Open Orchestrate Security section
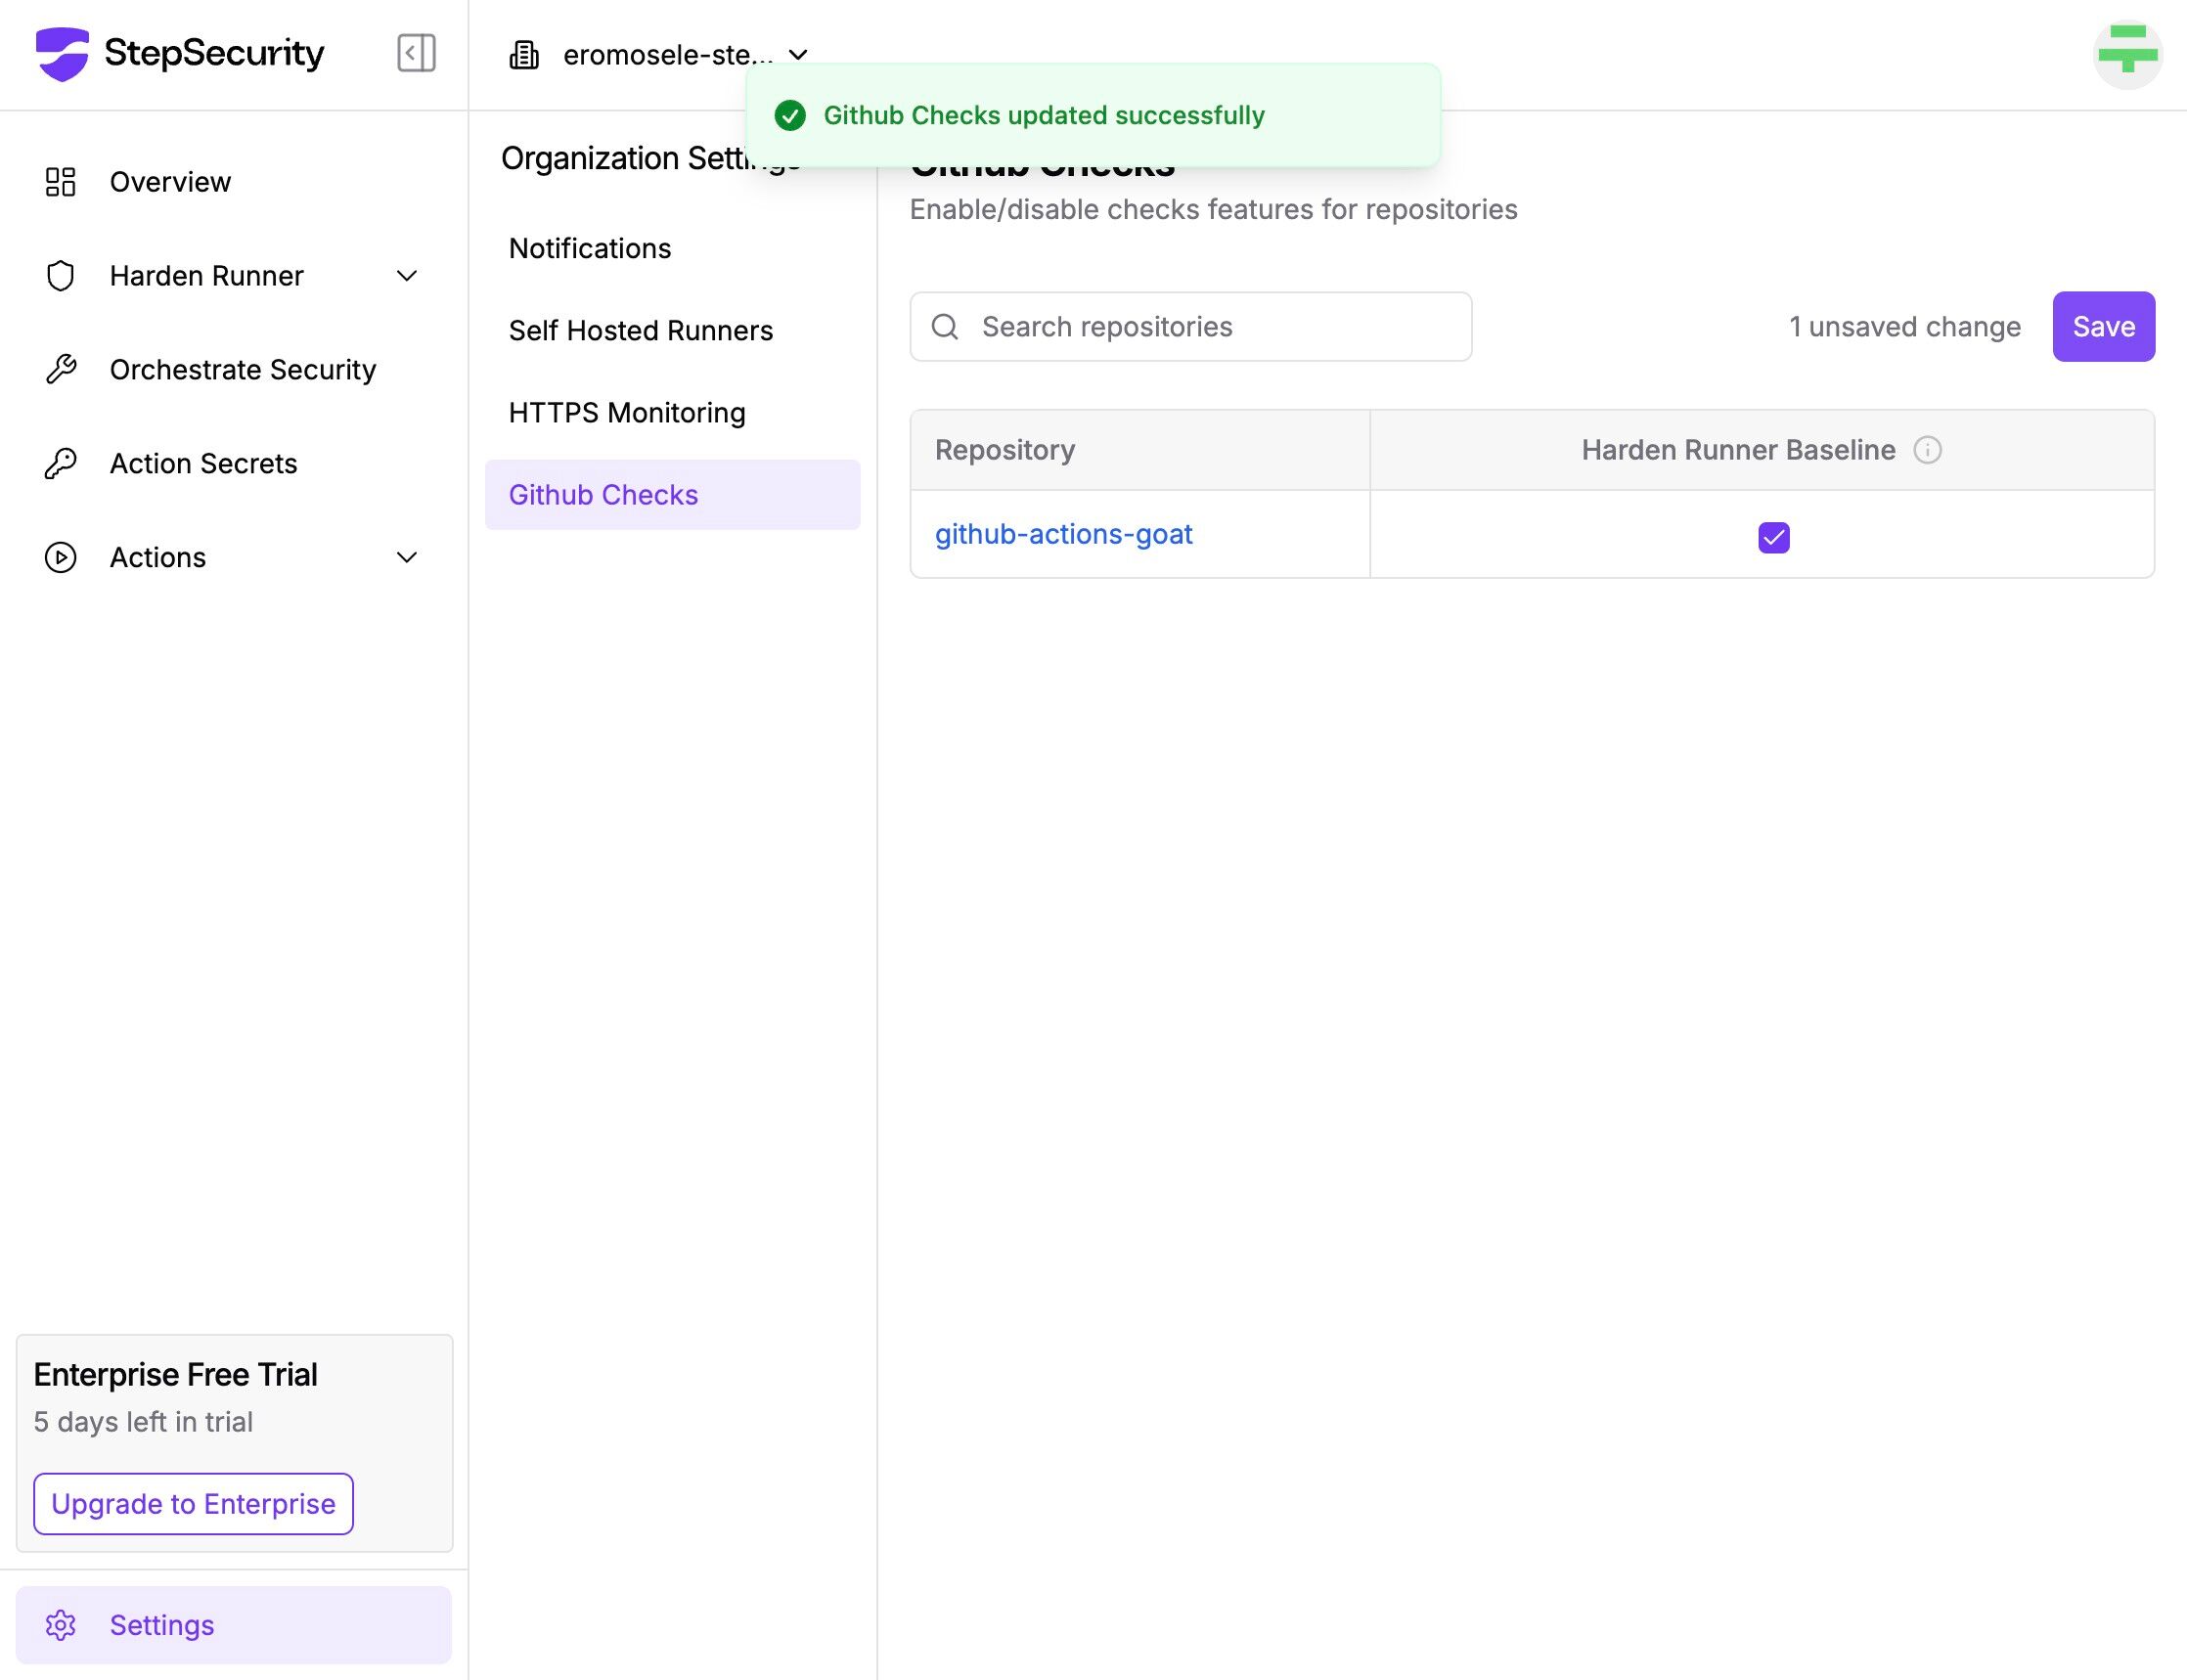 click(x=233, y=370)
